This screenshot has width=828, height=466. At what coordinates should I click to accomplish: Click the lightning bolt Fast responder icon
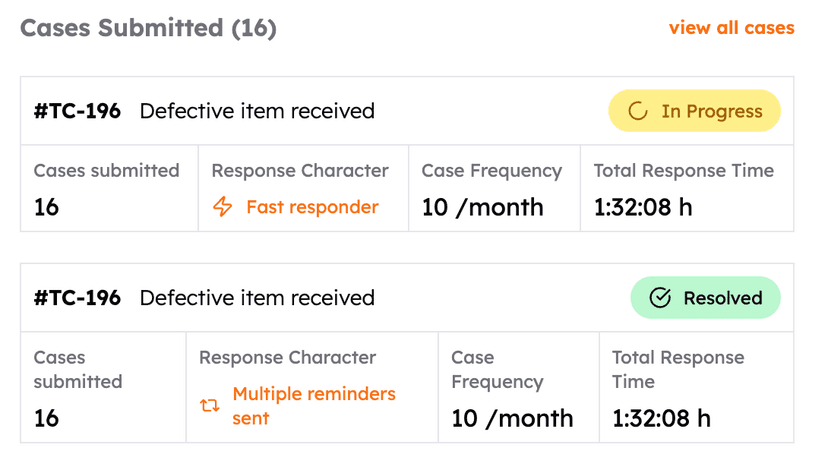click(x=223, y=207)
